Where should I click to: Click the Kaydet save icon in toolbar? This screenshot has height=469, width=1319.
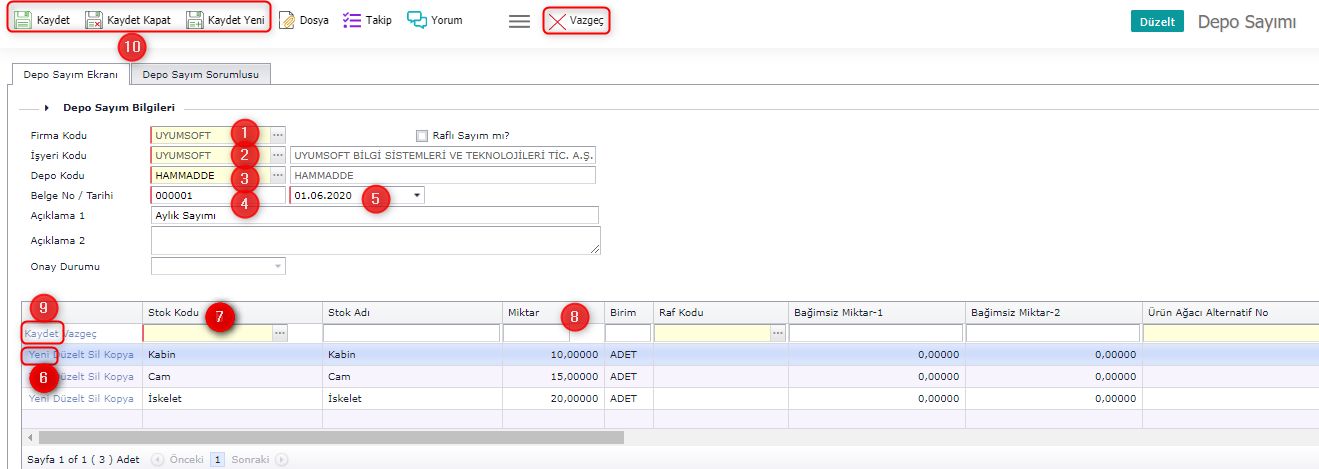pyautogui.click(x=24, y=19)
